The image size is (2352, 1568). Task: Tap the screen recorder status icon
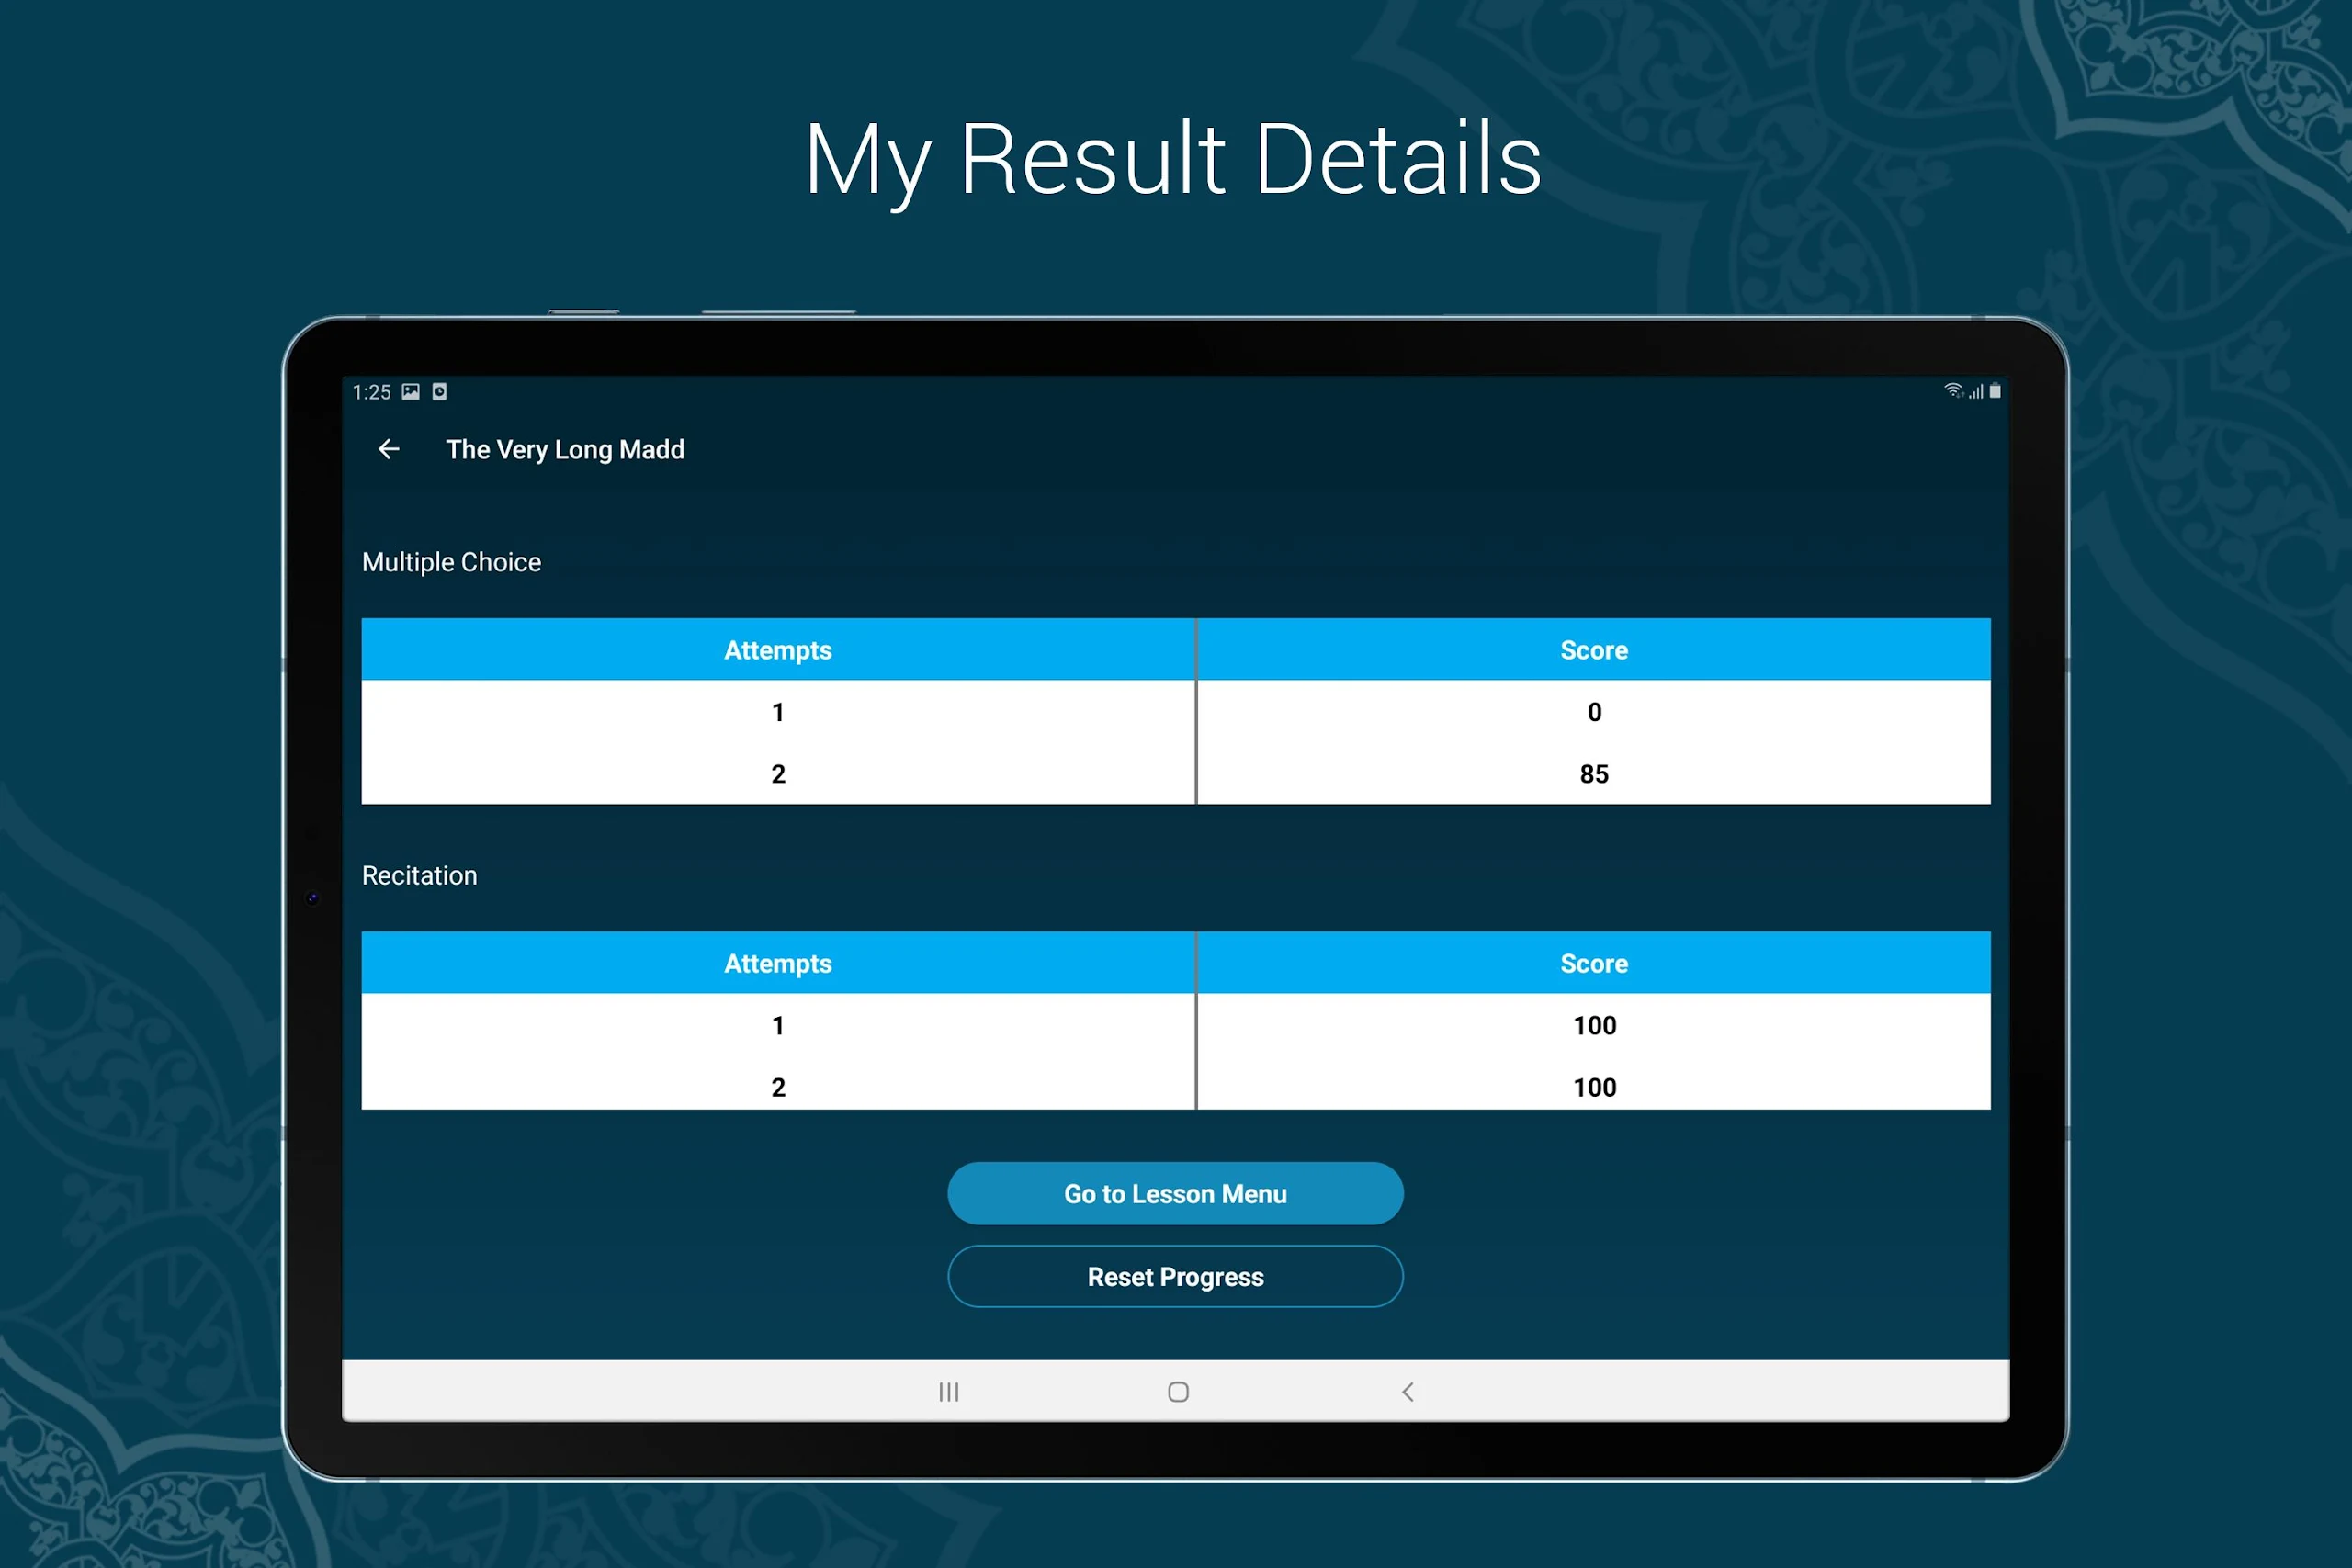pos(439,392)
